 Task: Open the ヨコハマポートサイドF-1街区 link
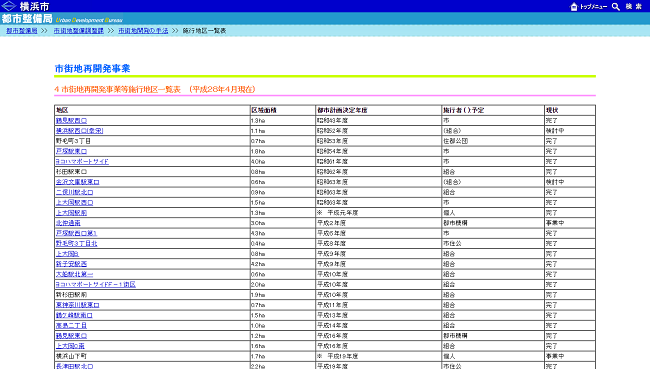tap(96, 284)
